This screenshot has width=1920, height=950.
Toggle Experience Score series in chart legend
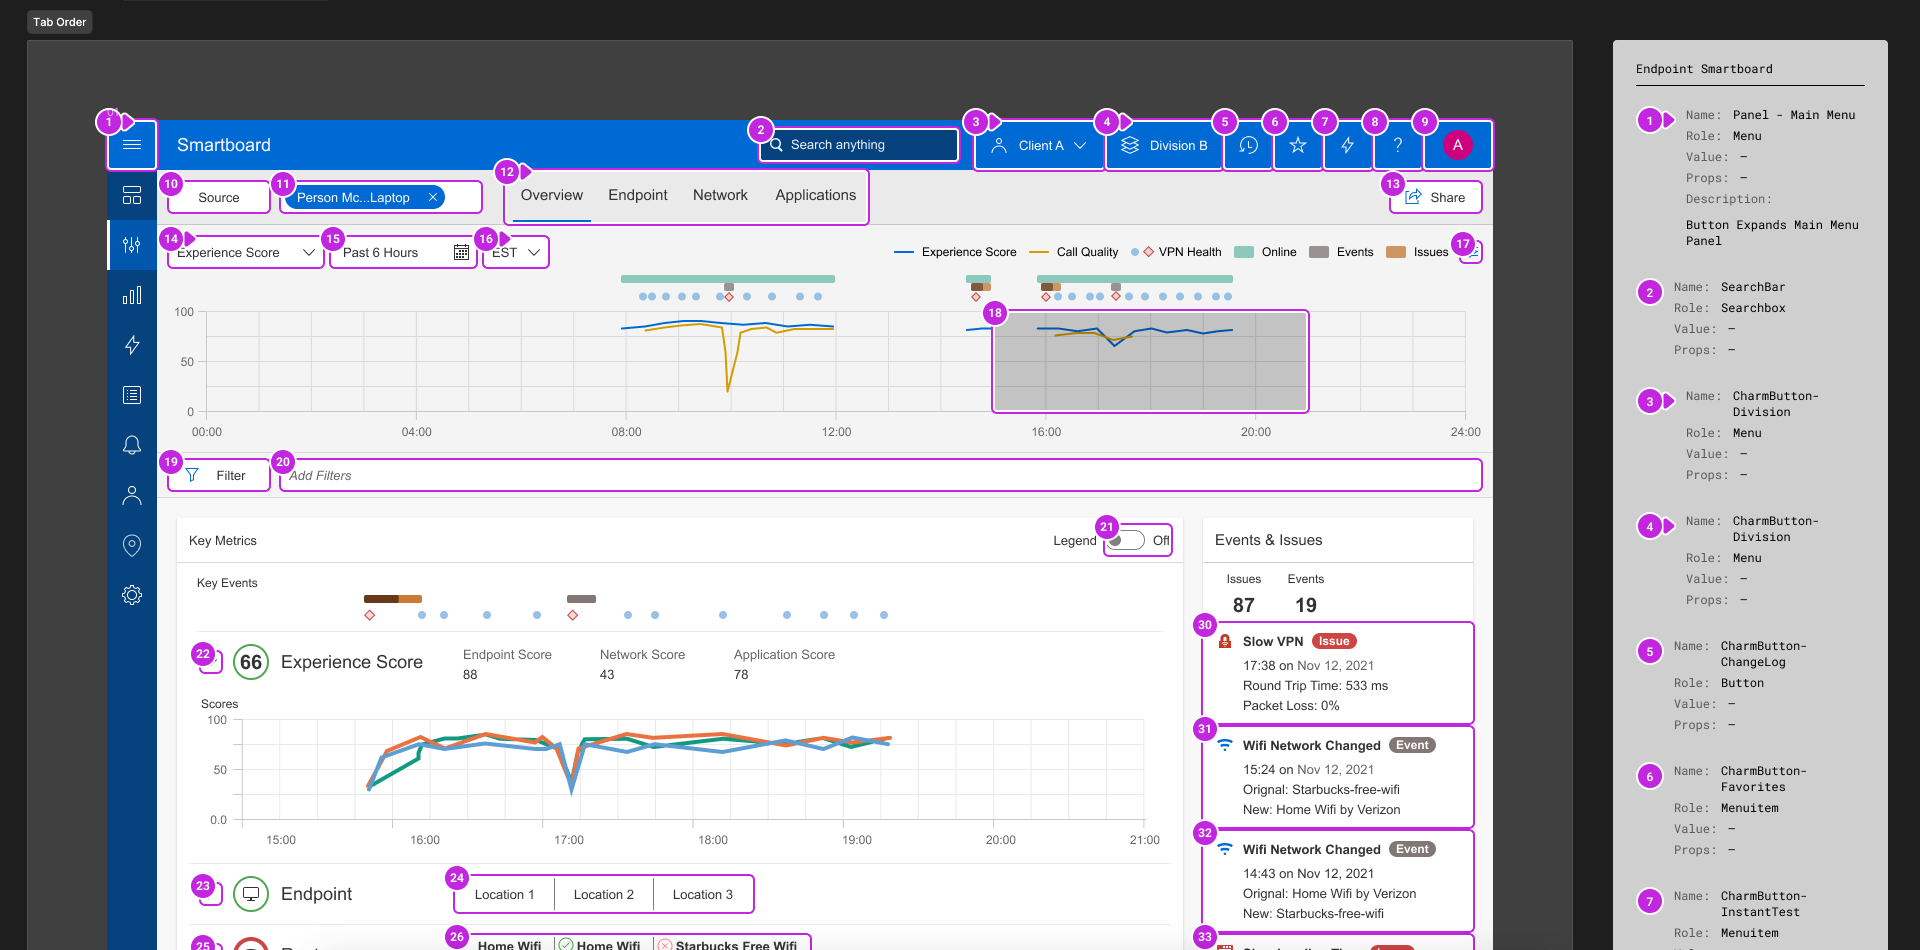tap(954, 252)
